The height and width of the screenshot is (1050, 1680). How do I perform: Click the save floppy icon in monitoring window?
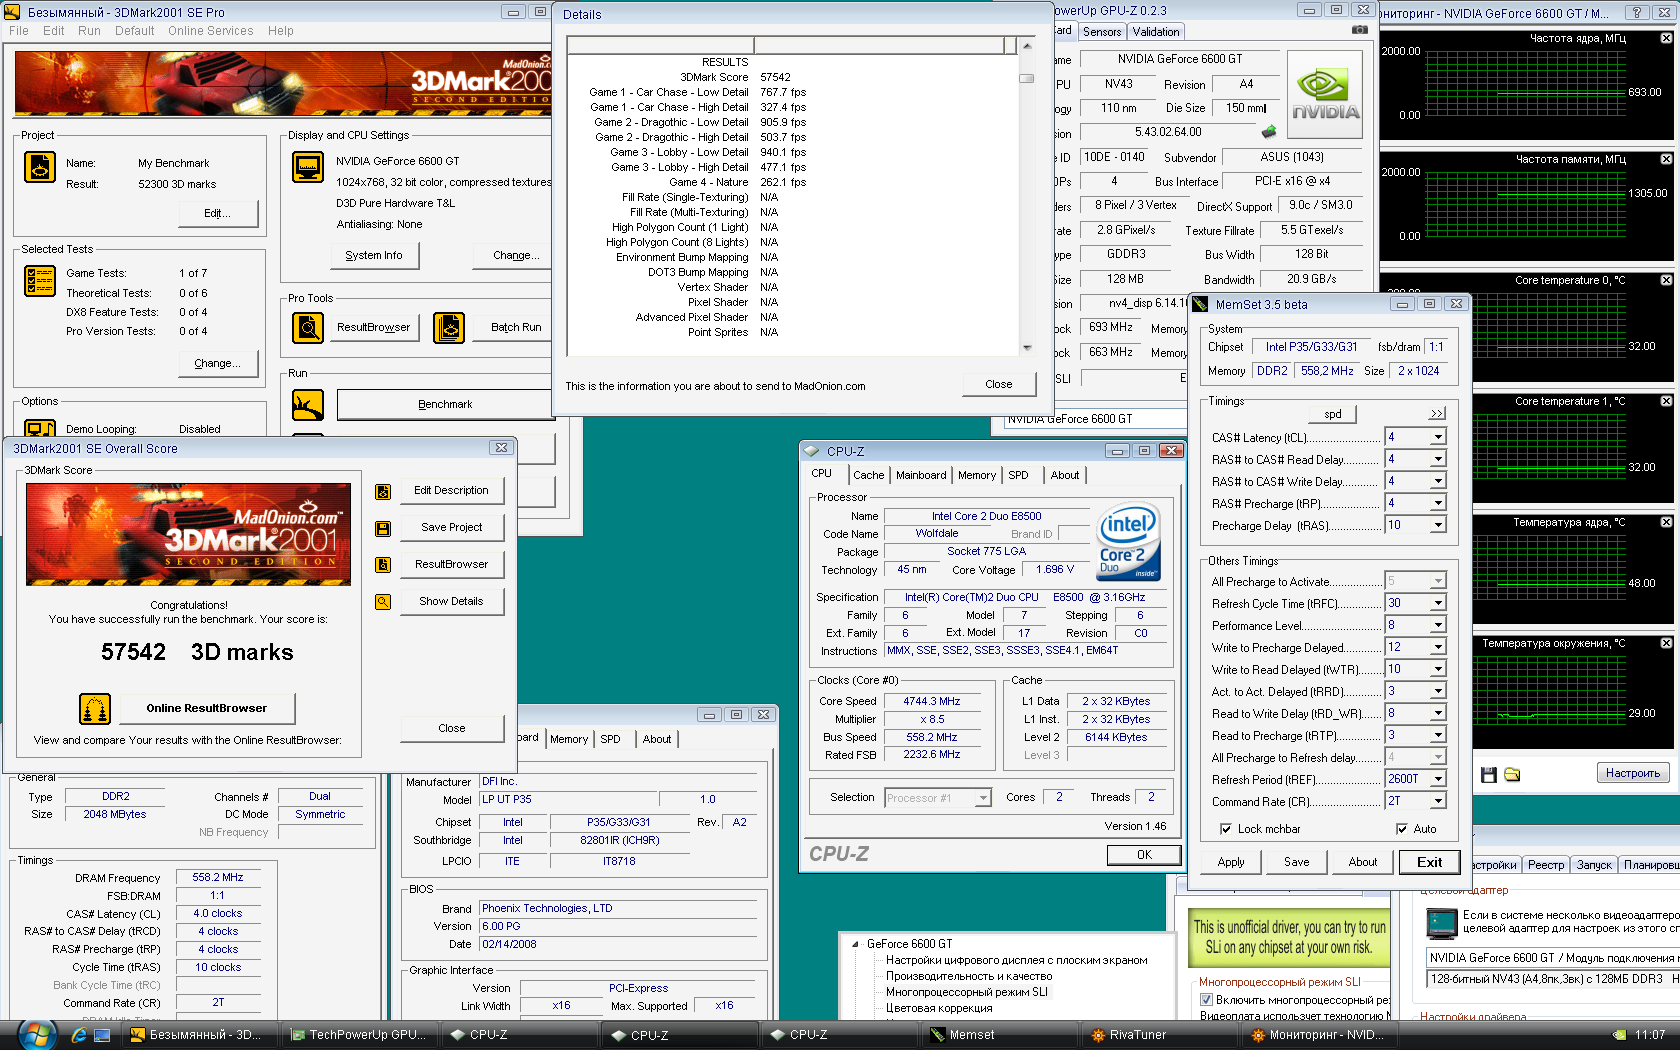tap(1489, 775)
